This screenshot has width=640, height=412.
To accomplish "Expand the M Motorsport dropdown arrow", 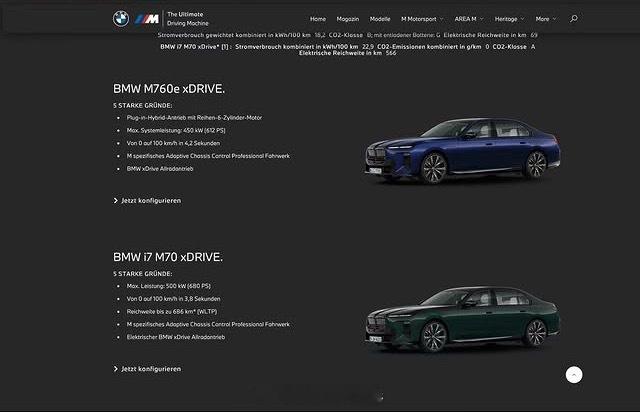I will pos(441,19).
